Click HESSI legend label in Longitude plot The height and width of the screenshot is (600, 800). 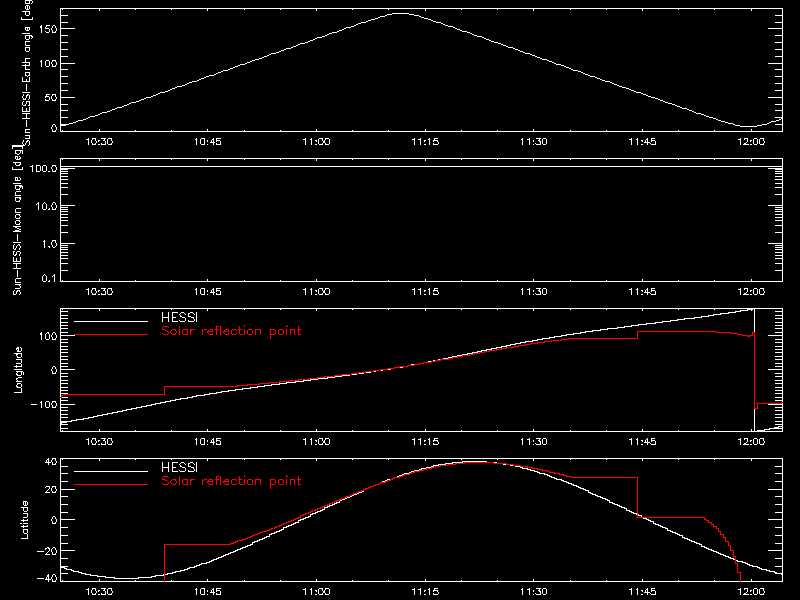(179, 317)
